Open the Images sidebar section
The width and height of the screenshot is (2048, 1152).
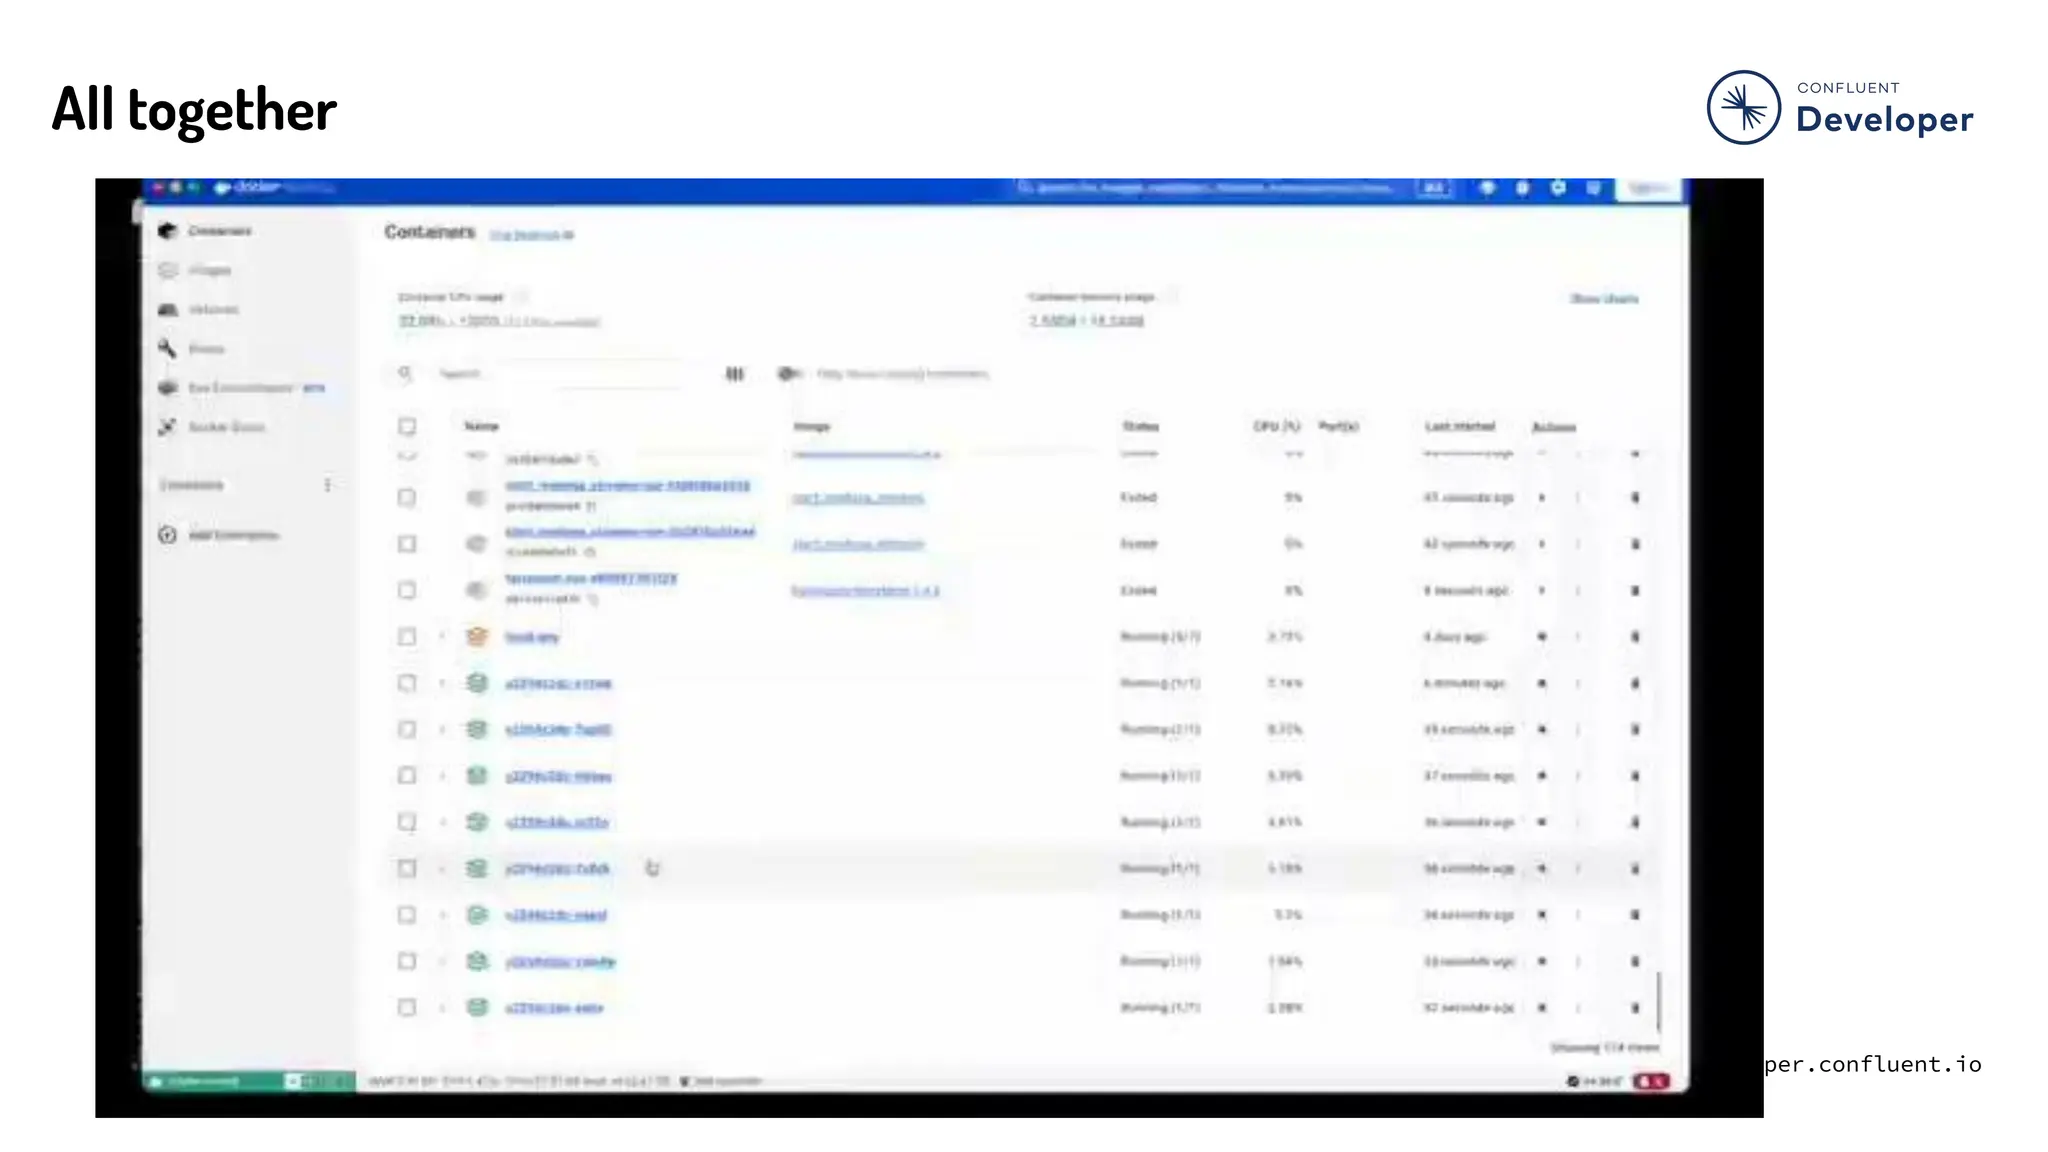pyautogui.click(x=208, y=270)
